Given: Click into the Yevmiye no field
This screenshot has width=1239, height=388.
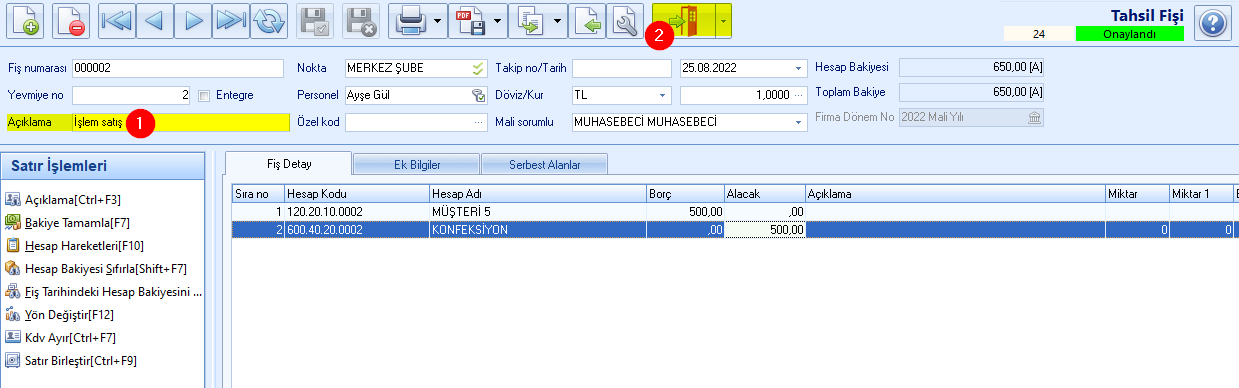Looking at the screenshot, I should [132, 95].
